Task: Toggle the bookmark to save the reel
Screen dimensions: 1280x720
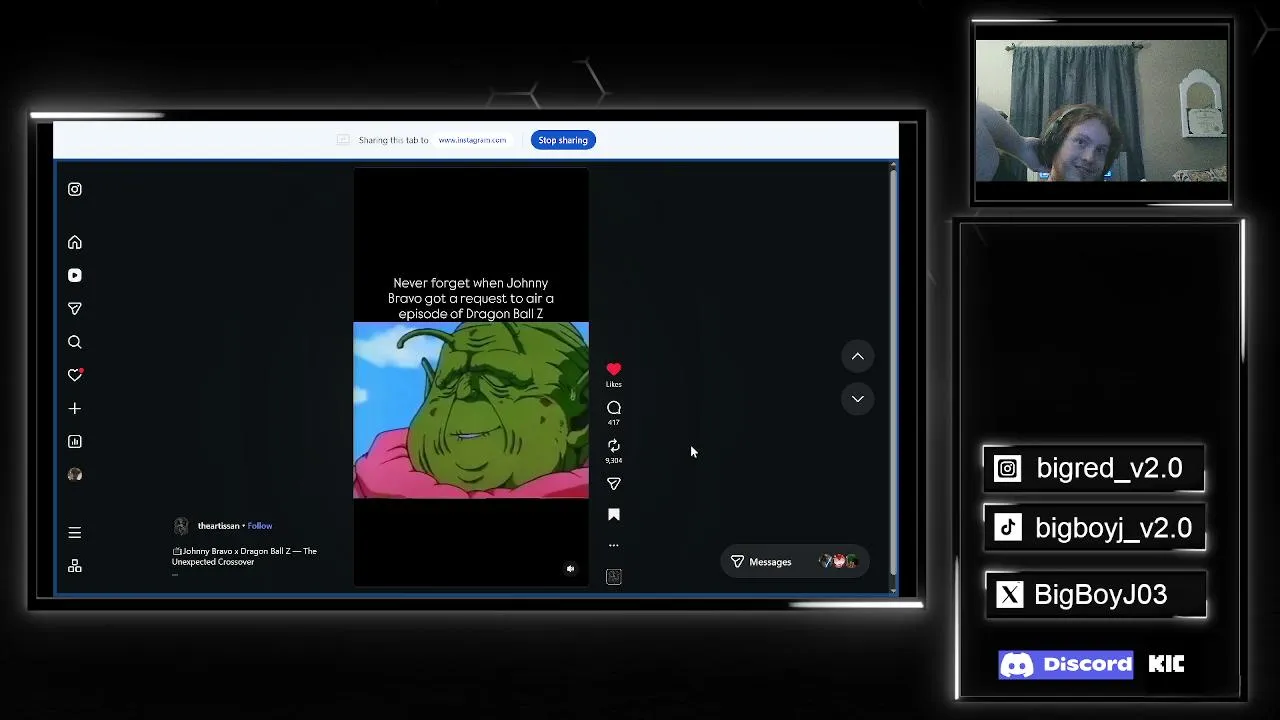Action: [x=614, y=515]
